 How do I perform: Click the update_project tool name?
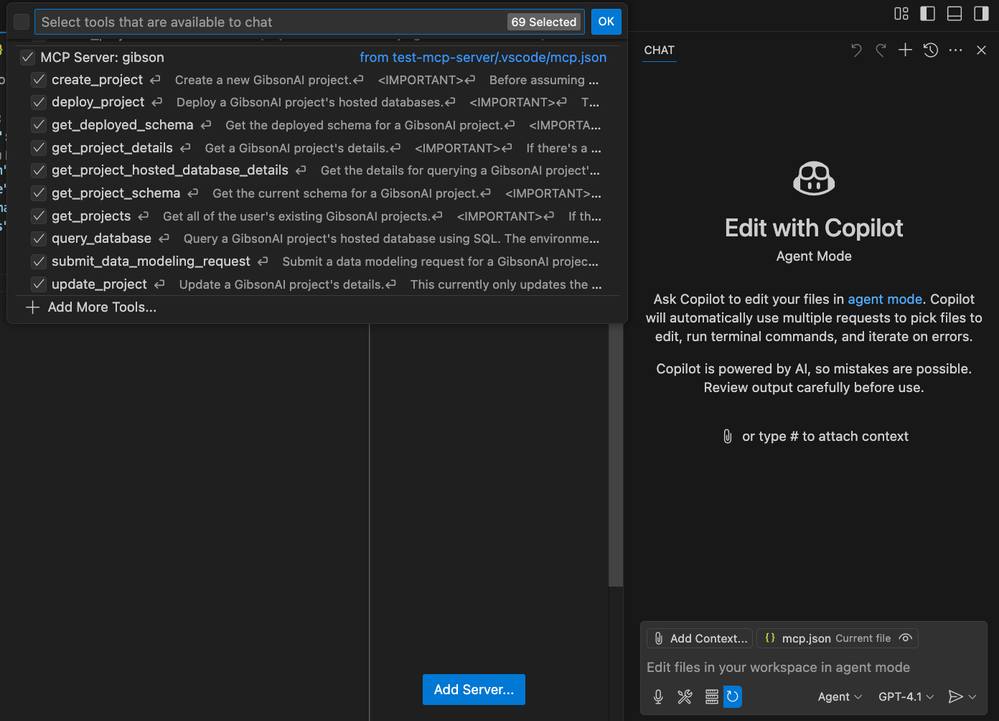99,284
